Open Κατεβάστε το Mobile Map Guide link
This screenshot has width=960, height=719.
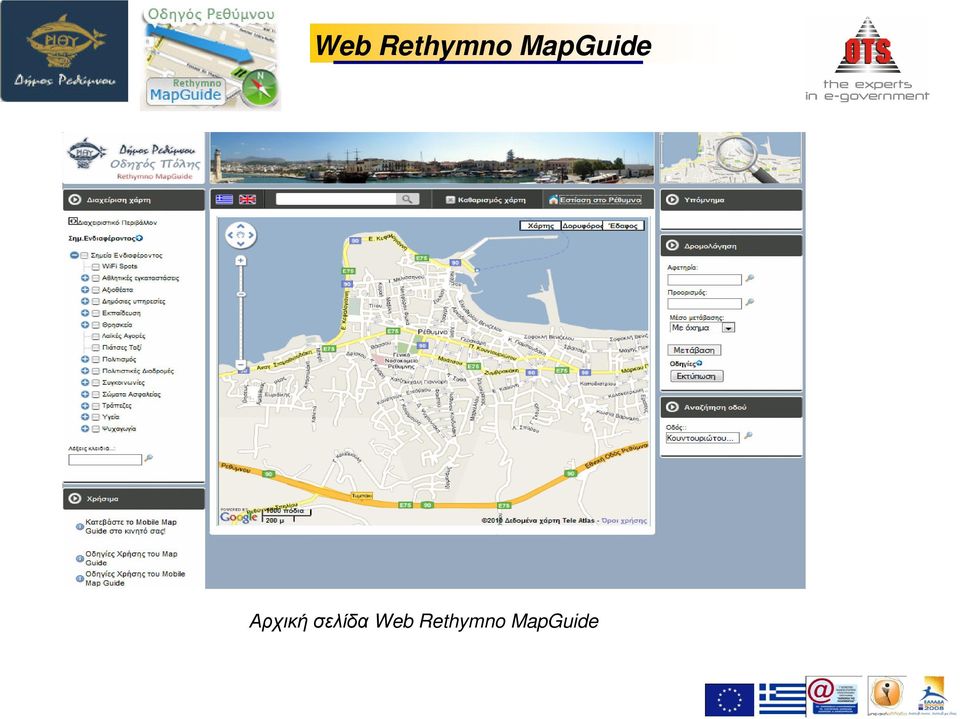pyautogui.click(x=130, y=527)
